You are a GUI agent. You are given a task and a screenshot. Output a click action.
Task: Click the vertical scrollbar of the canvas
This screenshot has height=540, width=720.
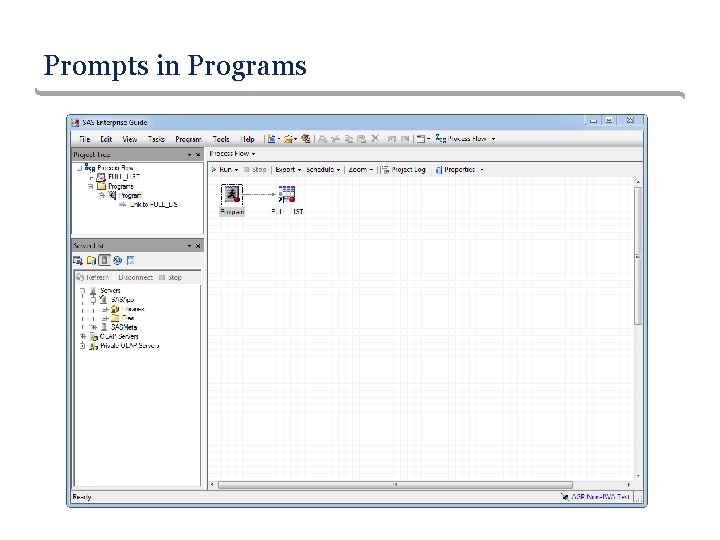pos(638,256)
